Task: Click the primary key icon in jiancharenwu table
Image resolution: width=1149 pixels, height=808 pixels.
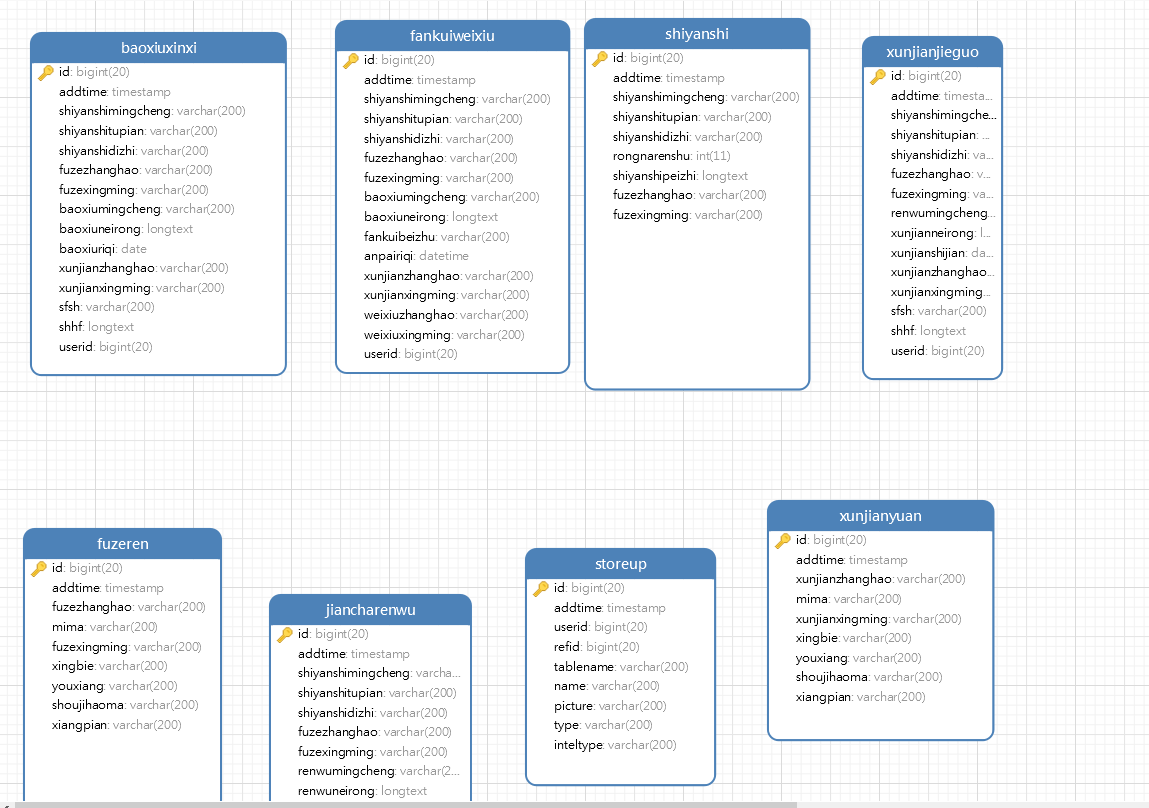Action: (284, 634)
